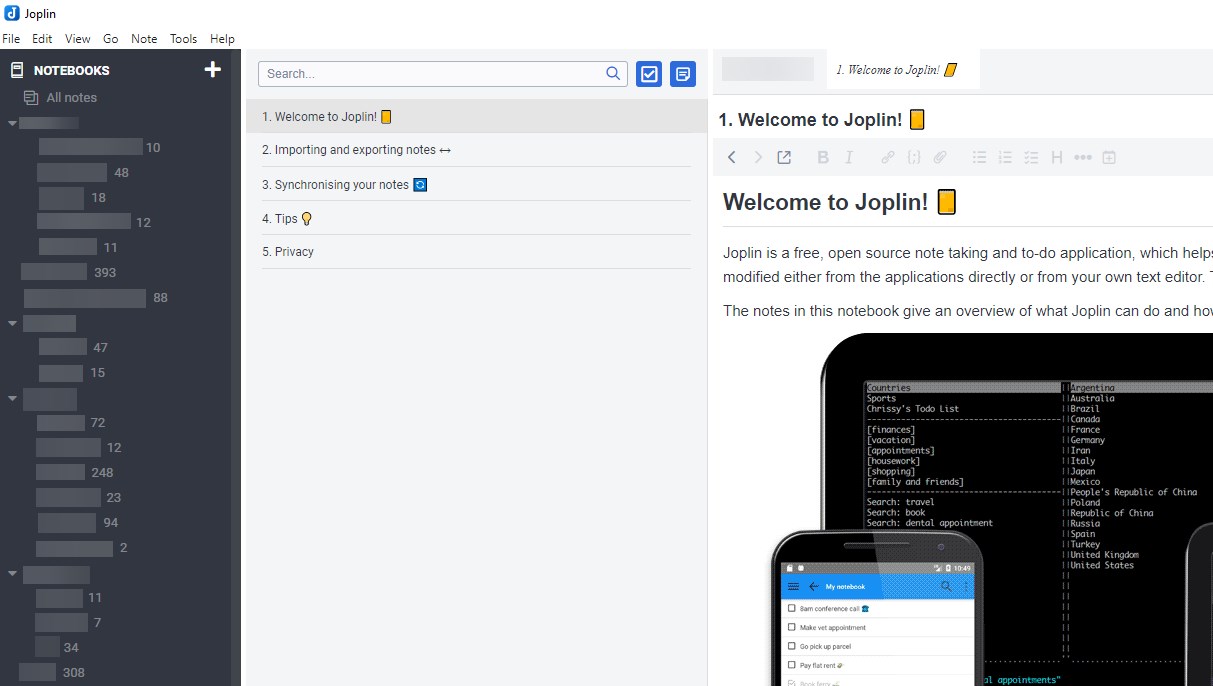Viewport: 1213px width, 686px height.
Task: Insert a heading with the H icon
Action: tap(1057, 157)
